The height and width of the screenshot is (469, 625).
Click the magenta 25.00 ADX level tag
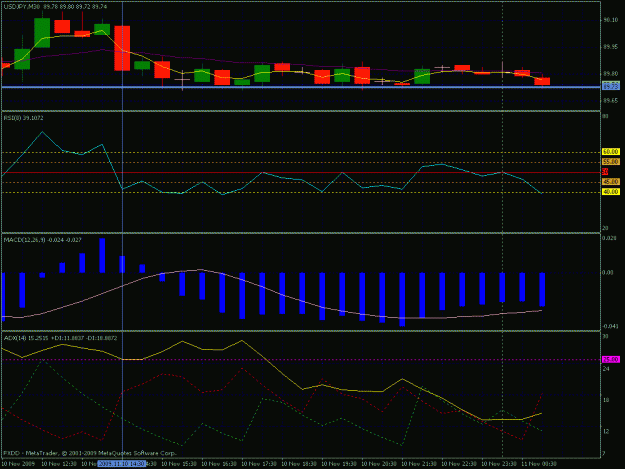coord(611,359)
